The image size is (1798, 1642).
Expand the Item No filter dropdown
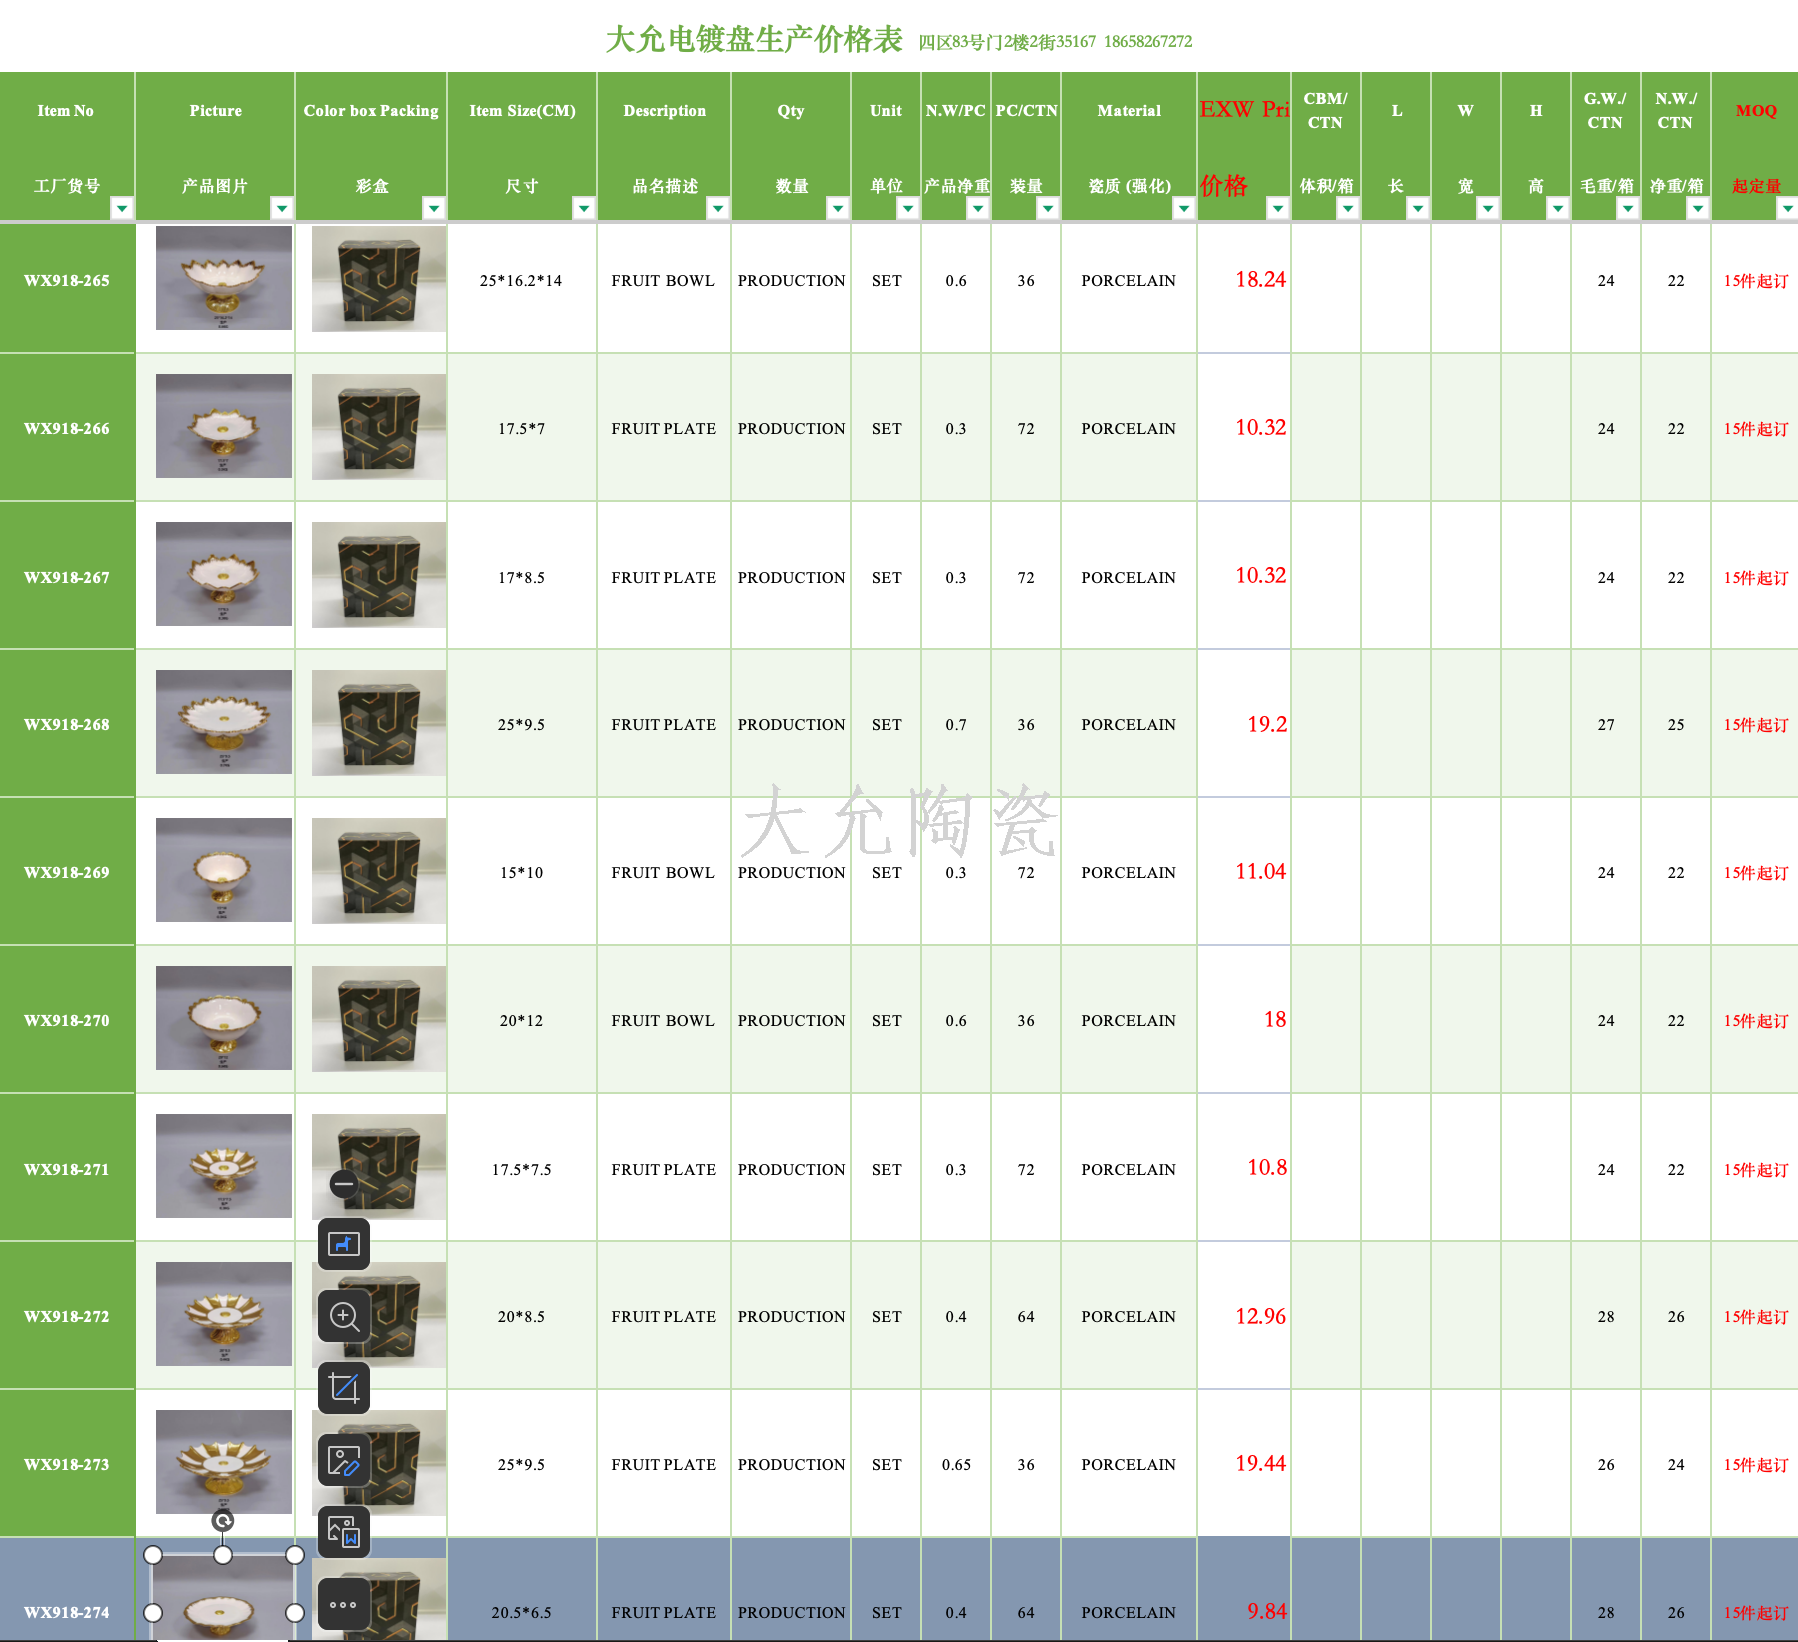(x=122, y=208)
